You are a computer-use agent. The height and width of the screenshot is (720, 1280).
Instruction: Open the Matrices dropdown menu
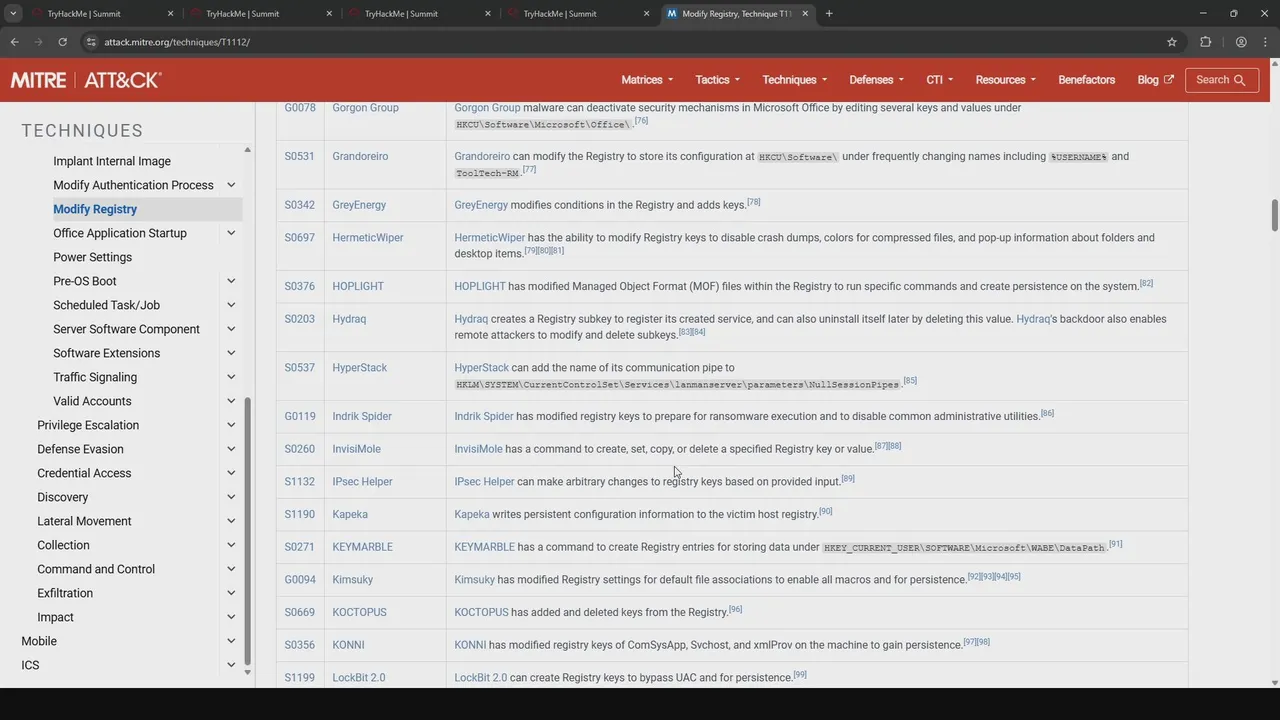click(647, 80)
